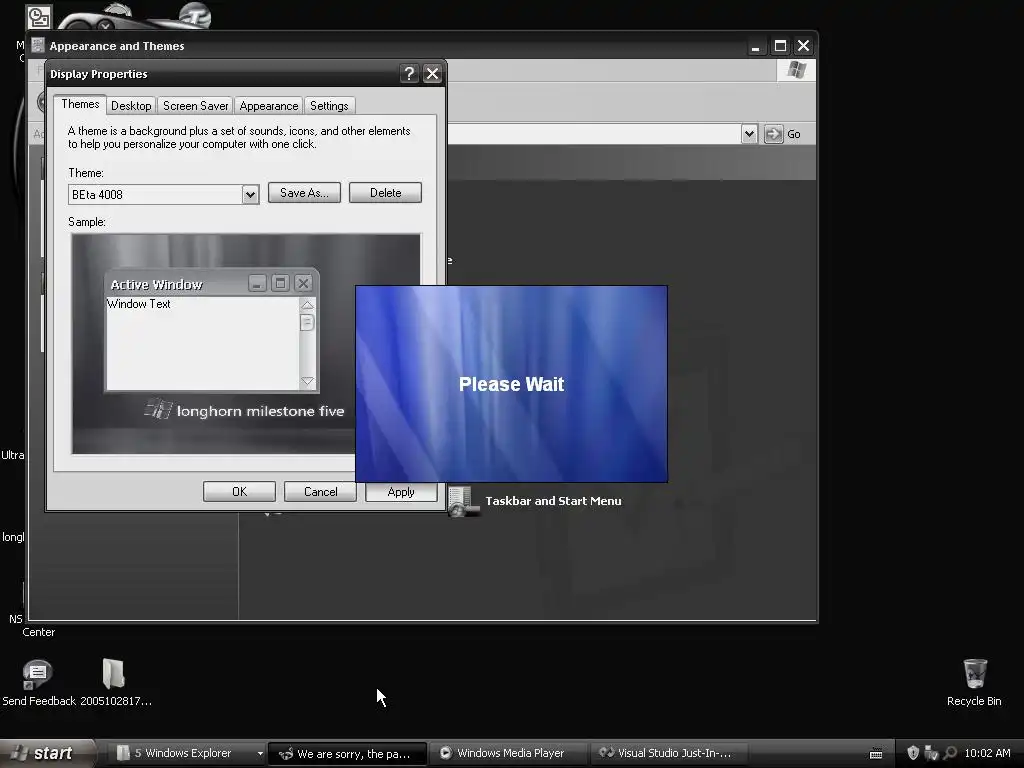Cancel the Display Properties dialog
Viewport: 1024px width, 768px height.
point(320,492)
